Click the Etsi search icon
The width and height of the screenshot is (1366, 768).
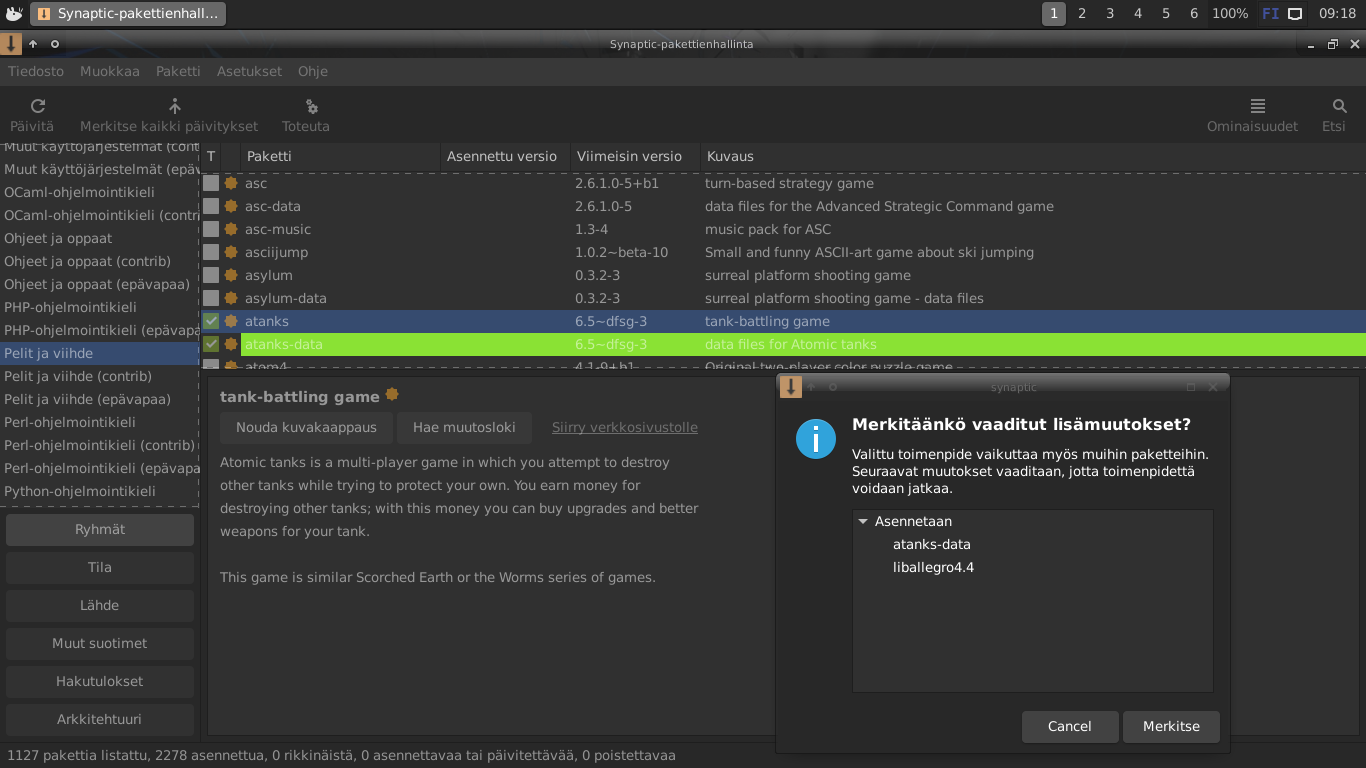pyautogui.click(x=1340, y=106)
